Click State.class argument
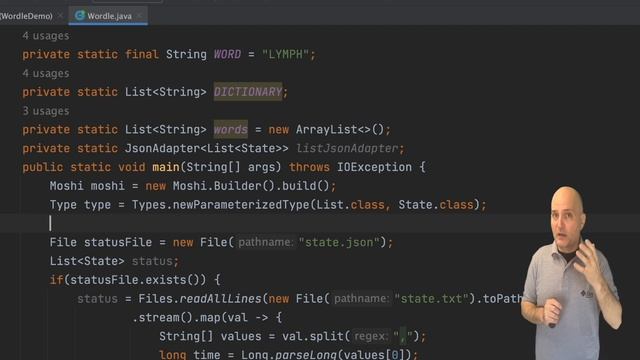This screenshot has width=640, height=360. (x=436, y=204)
